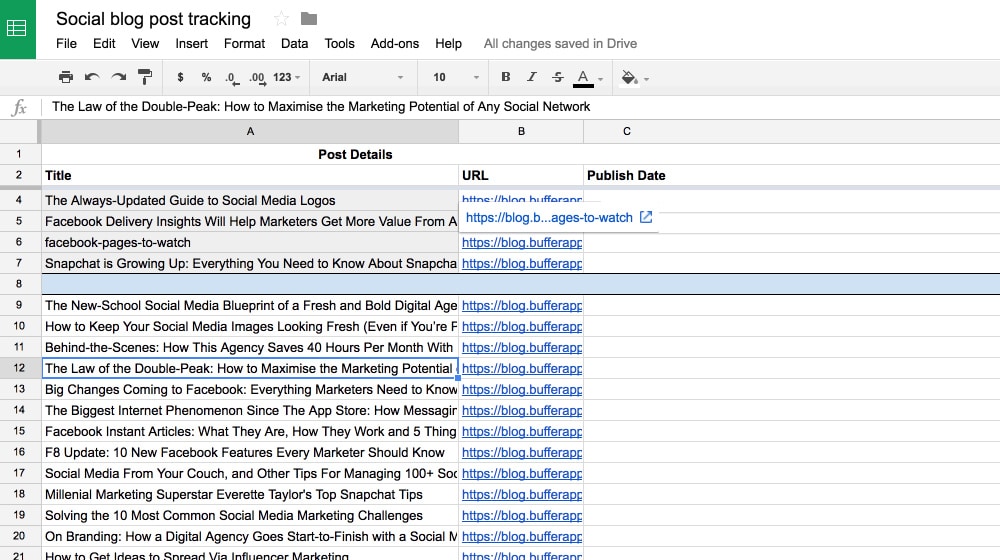Screen dimensions: 1000x560
Task: Open more number formats 123 dropdown
Action: pos(286,77)
